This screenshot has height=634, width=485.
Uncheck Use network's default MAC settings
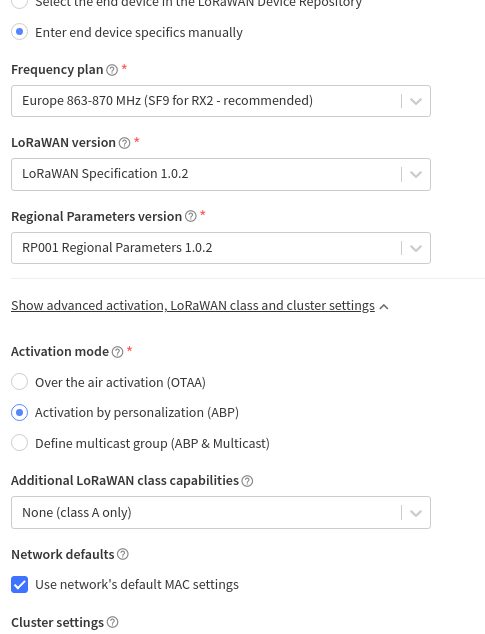19,585
